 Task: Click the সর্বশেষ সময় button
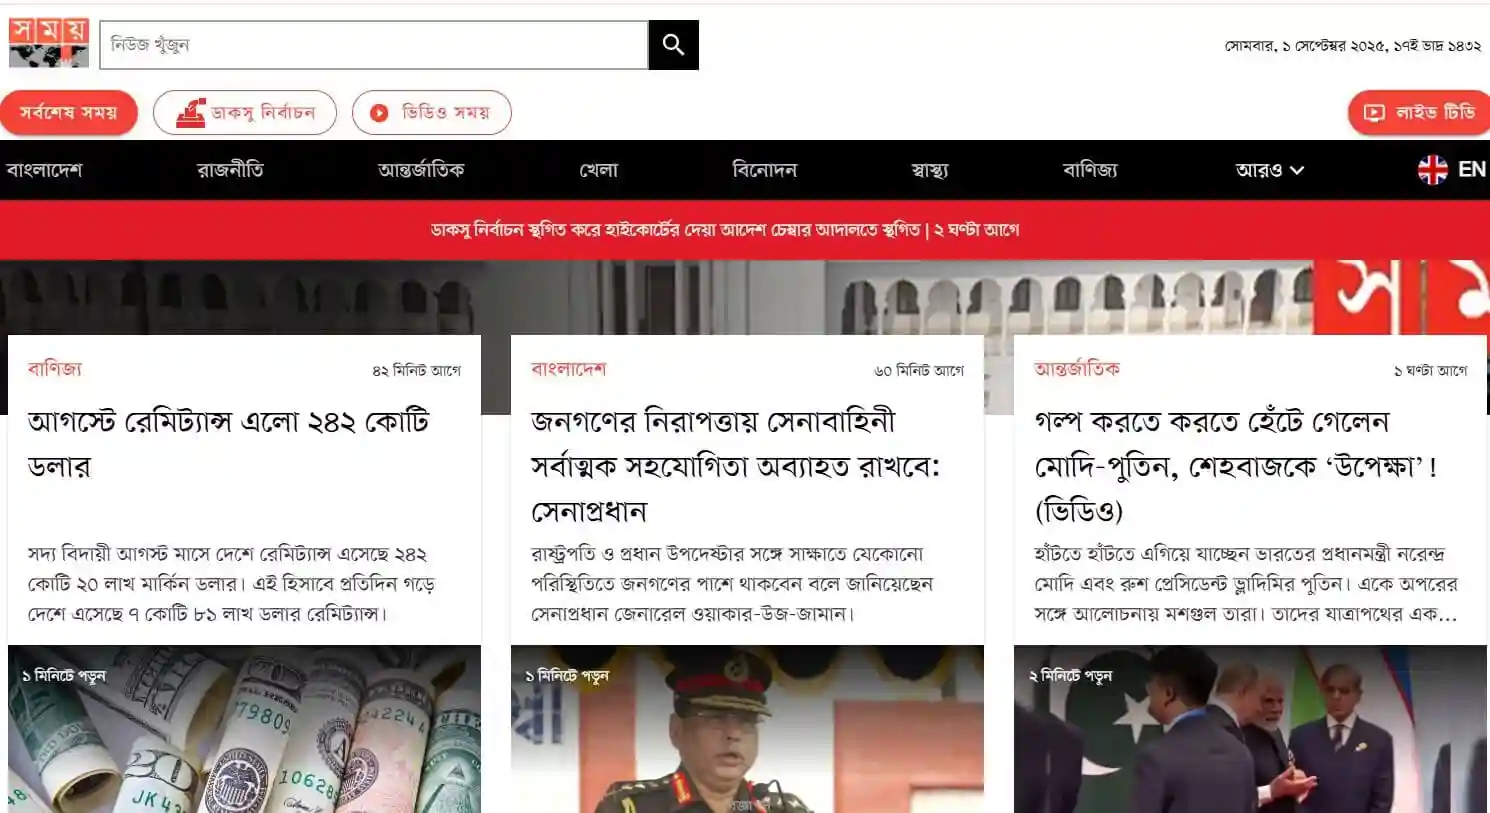coord(70,112)
